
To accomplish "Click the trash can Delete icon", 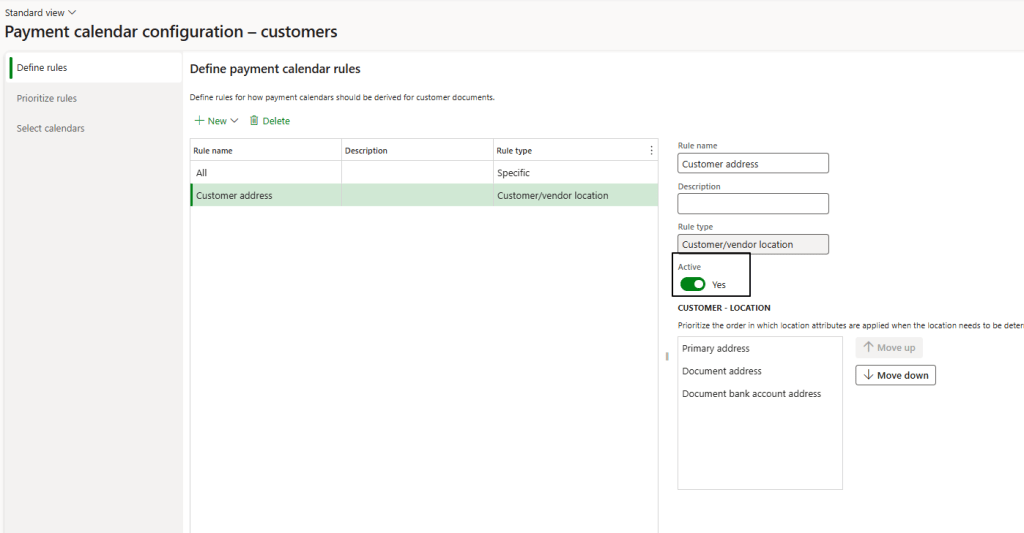I will [x=254, y=121].
